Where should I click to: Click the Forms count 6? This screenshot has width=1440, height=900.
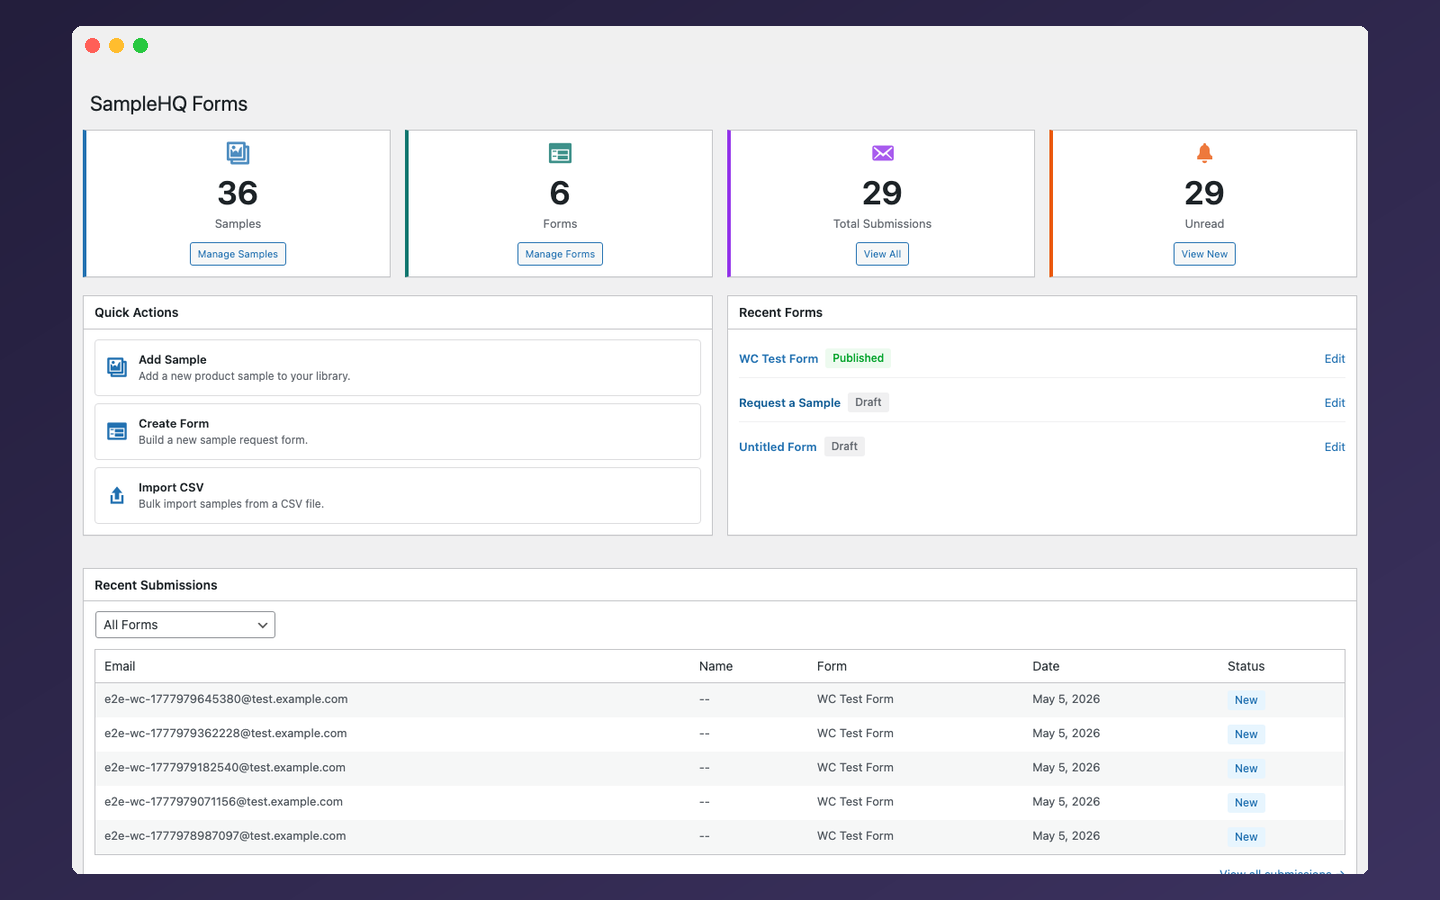click(560, 192)
